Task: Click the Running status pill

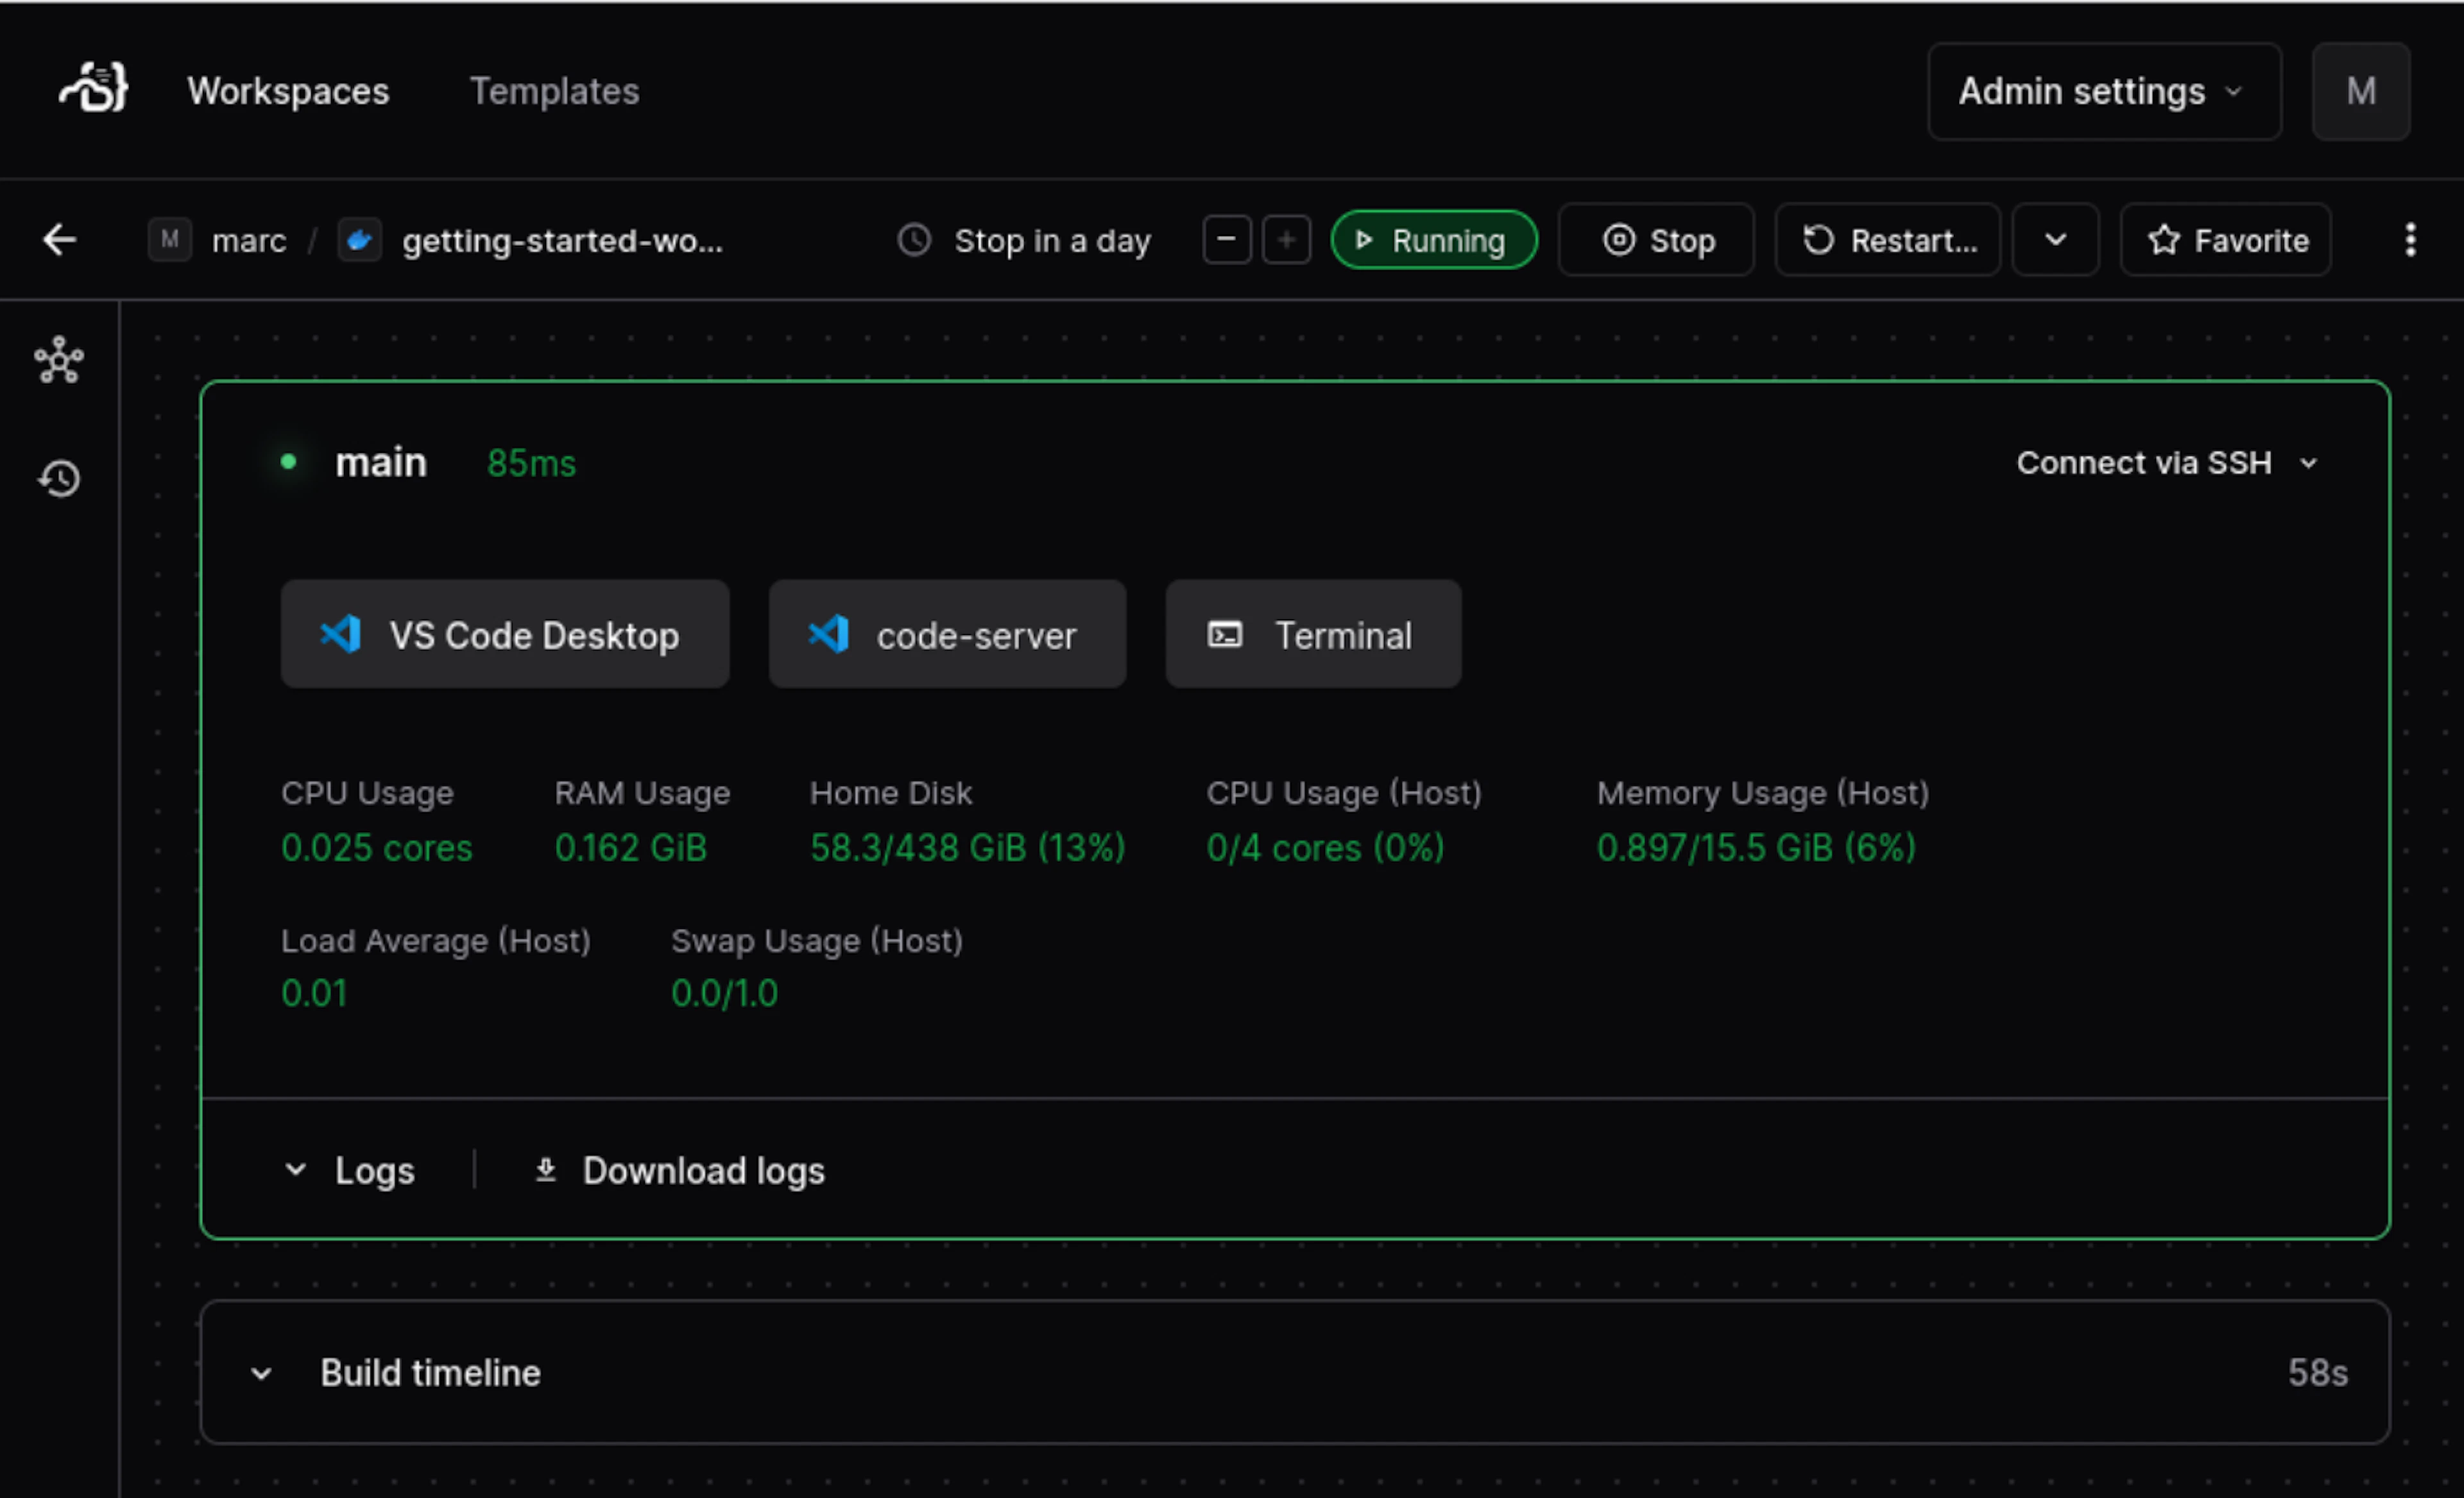Action: coord(1433,240)
